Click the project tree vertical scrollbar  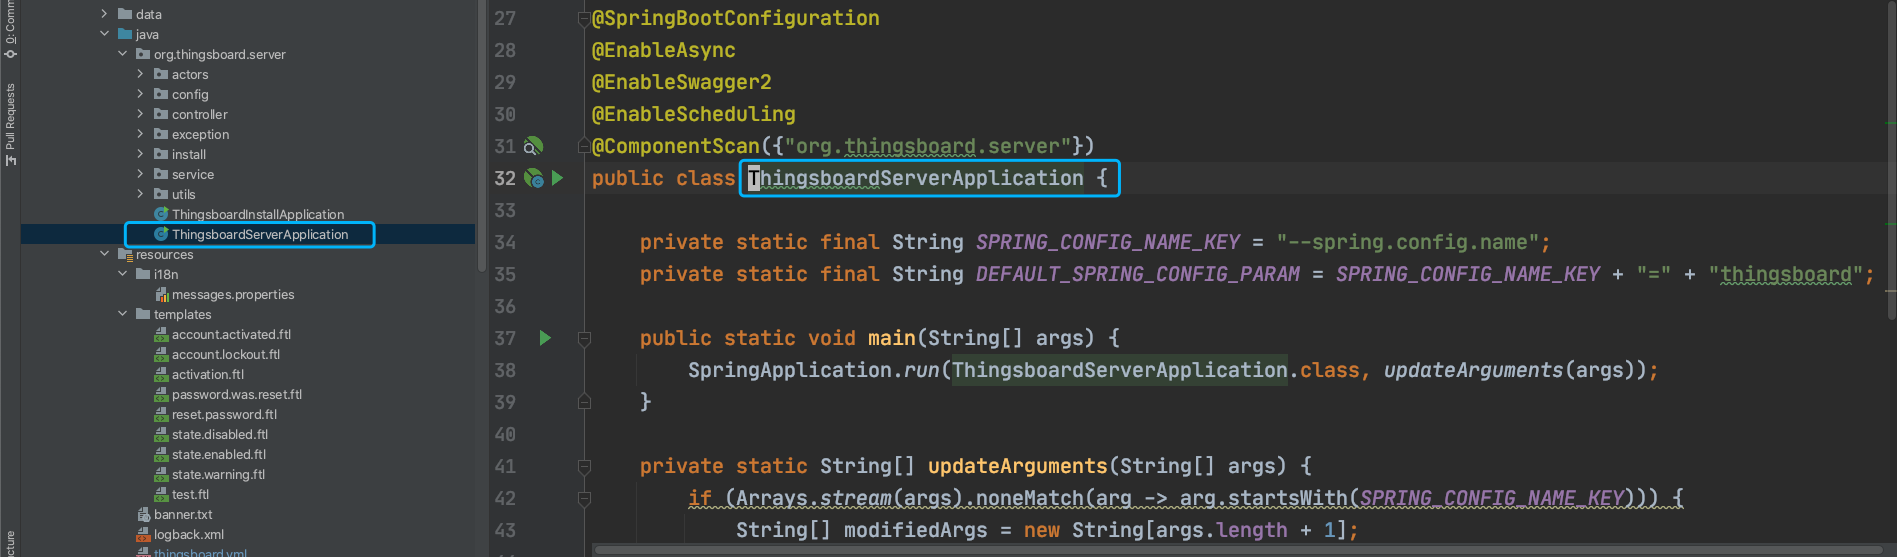(x=482, y=135)
